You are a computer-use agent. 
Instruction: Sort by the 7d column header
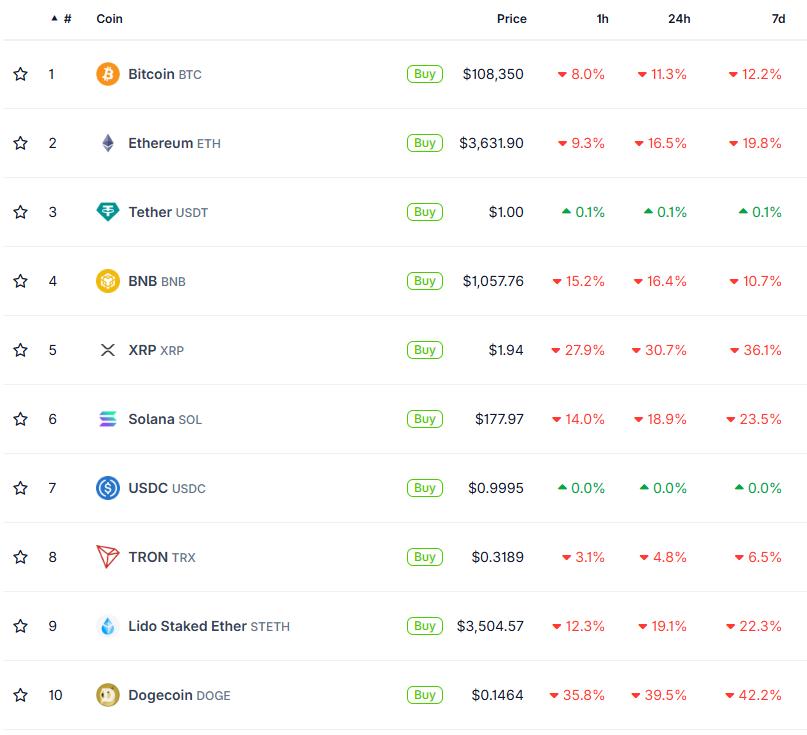coord(778,19)
